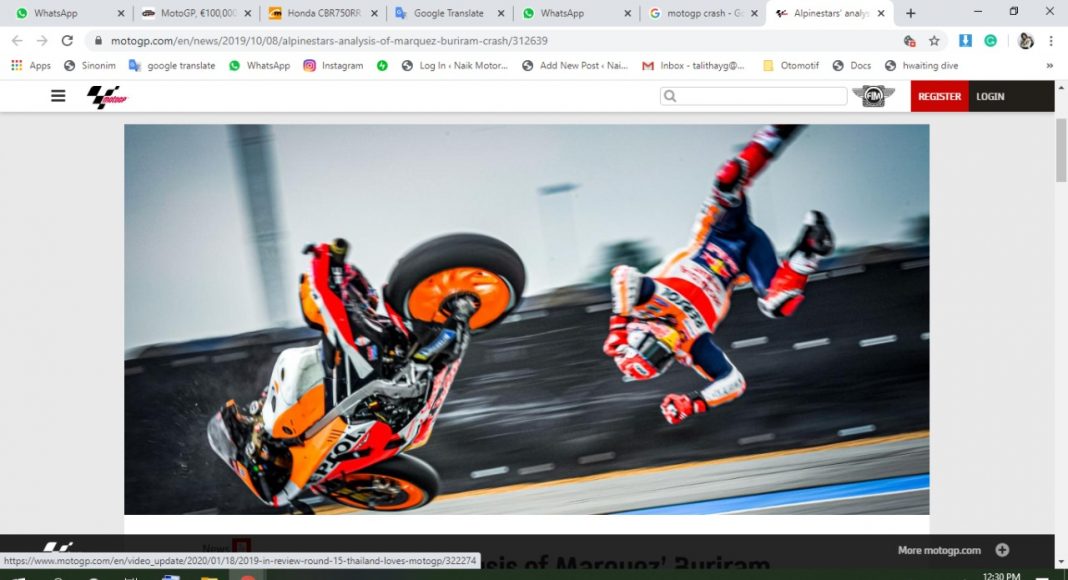Click the FIM logo icon
Image resolution: width=1068 pixels, height=580 pixels.
[x=873, y=96]
